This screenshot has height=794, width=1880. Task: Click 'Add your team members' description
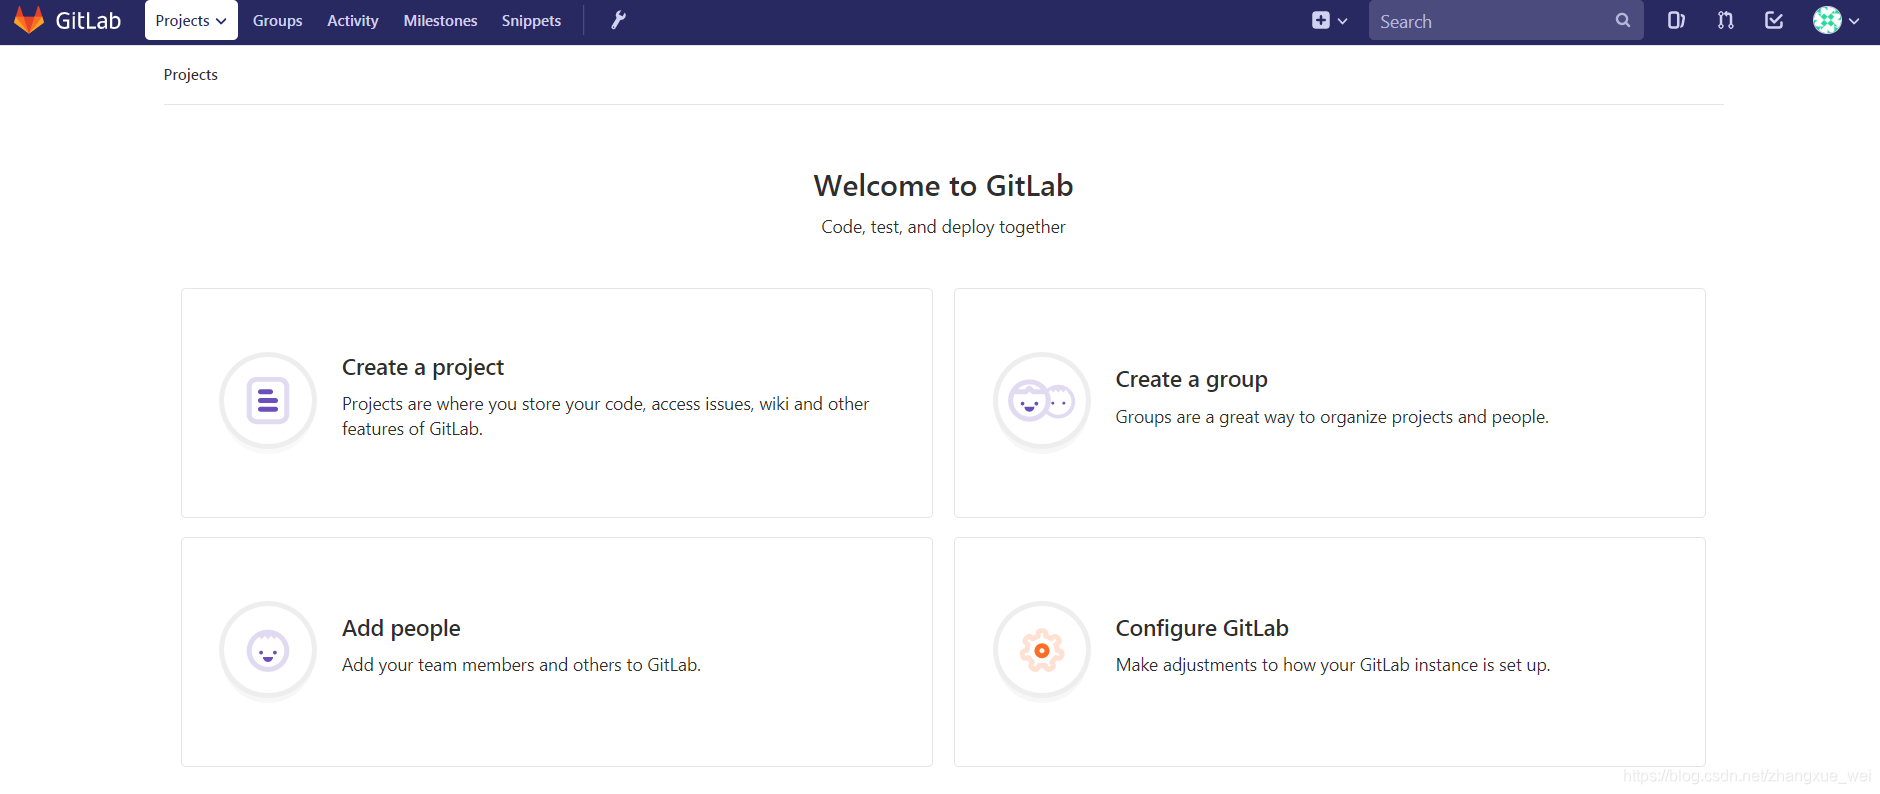point(521,665)
